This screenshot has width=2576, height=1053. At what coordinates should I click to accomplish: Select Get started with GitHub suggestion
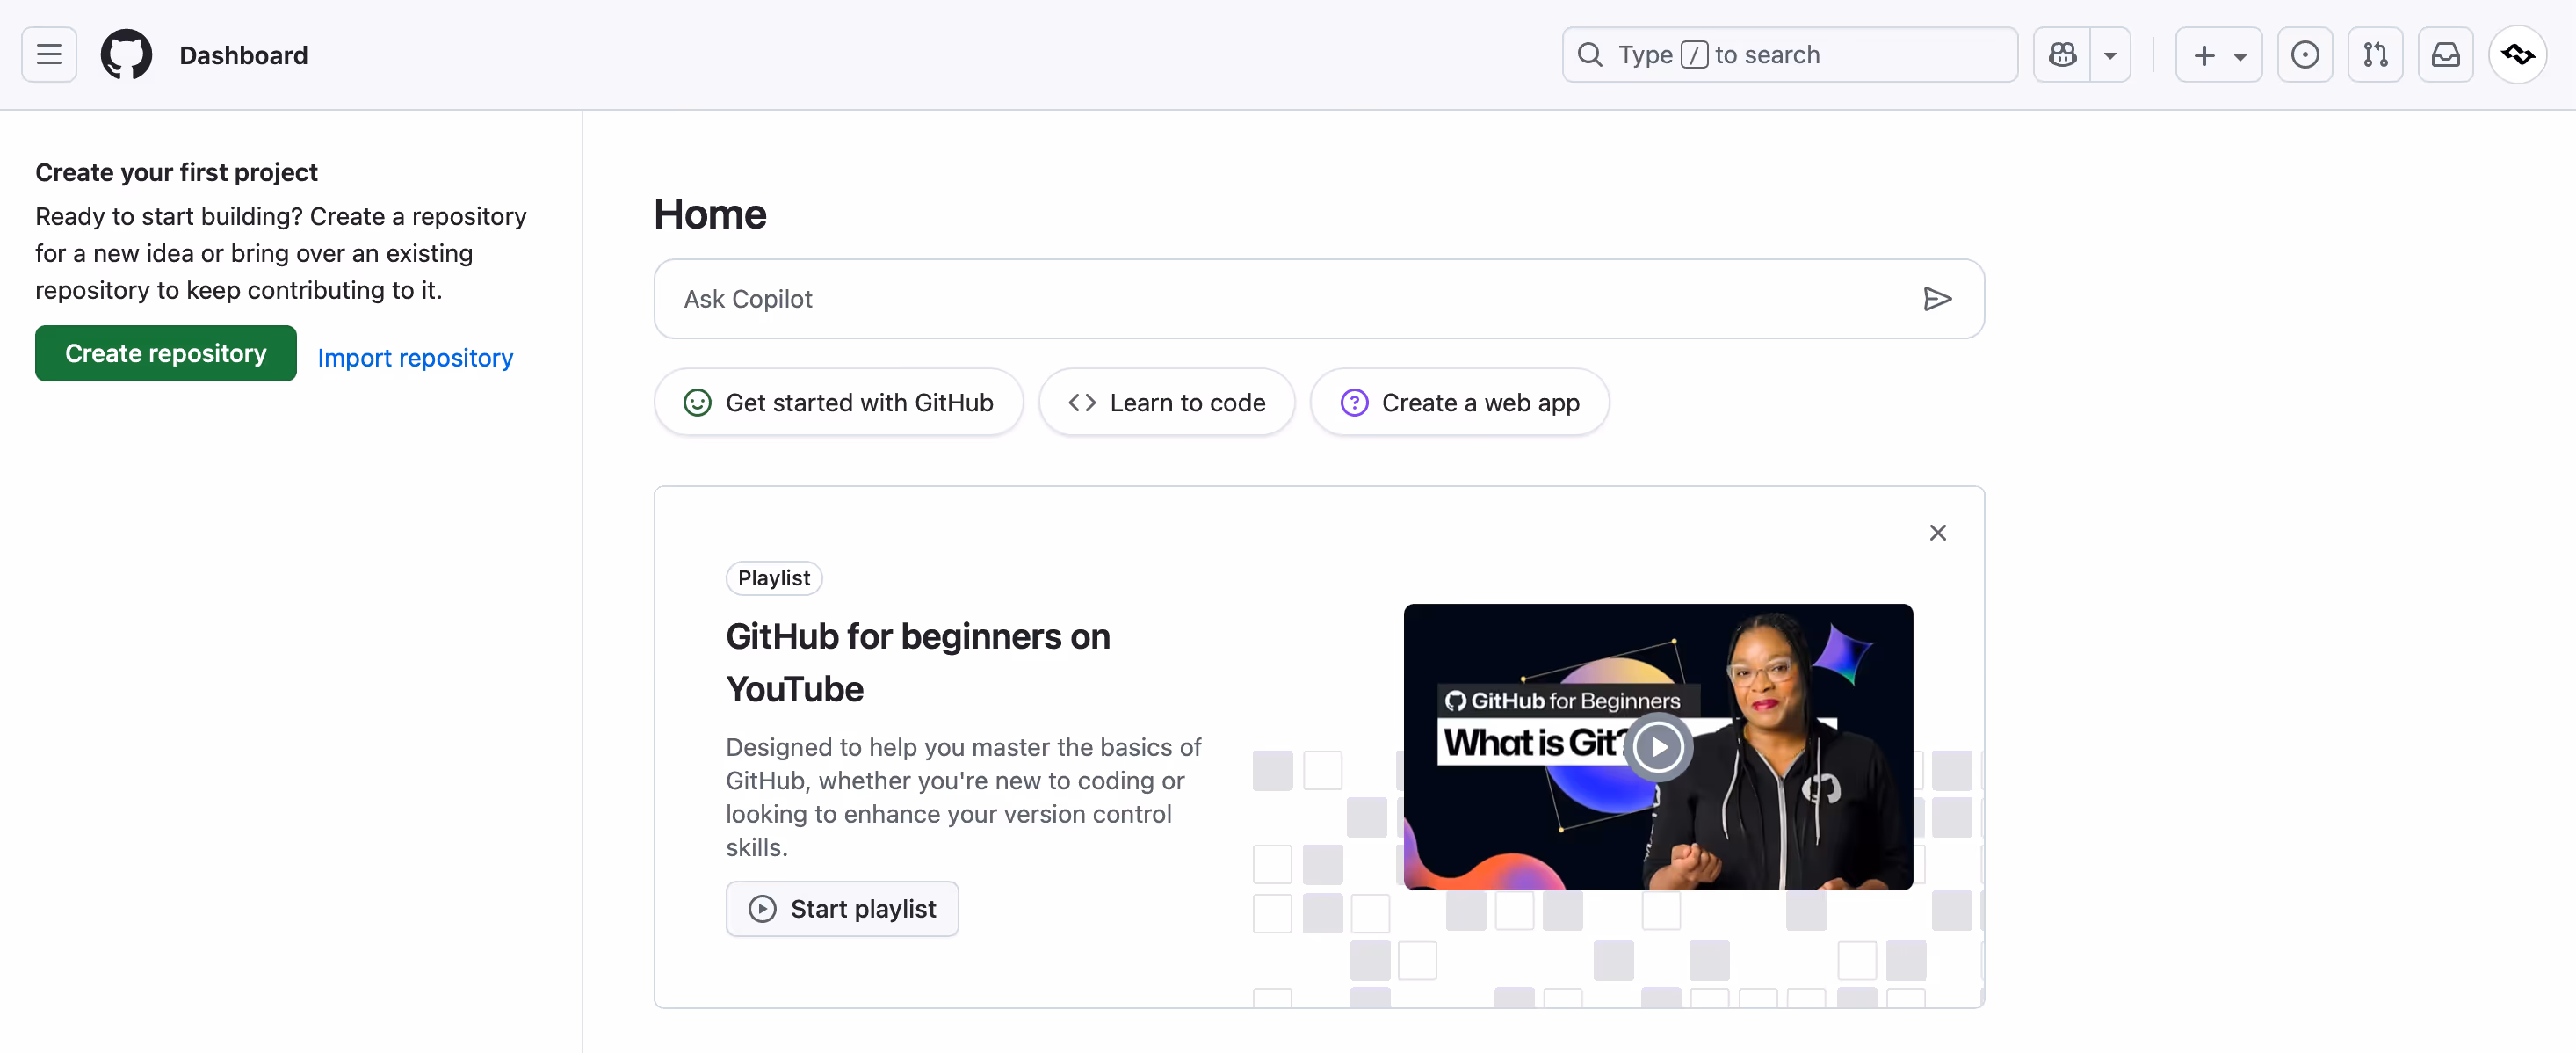pyautogui.click(x=838, y=403)
